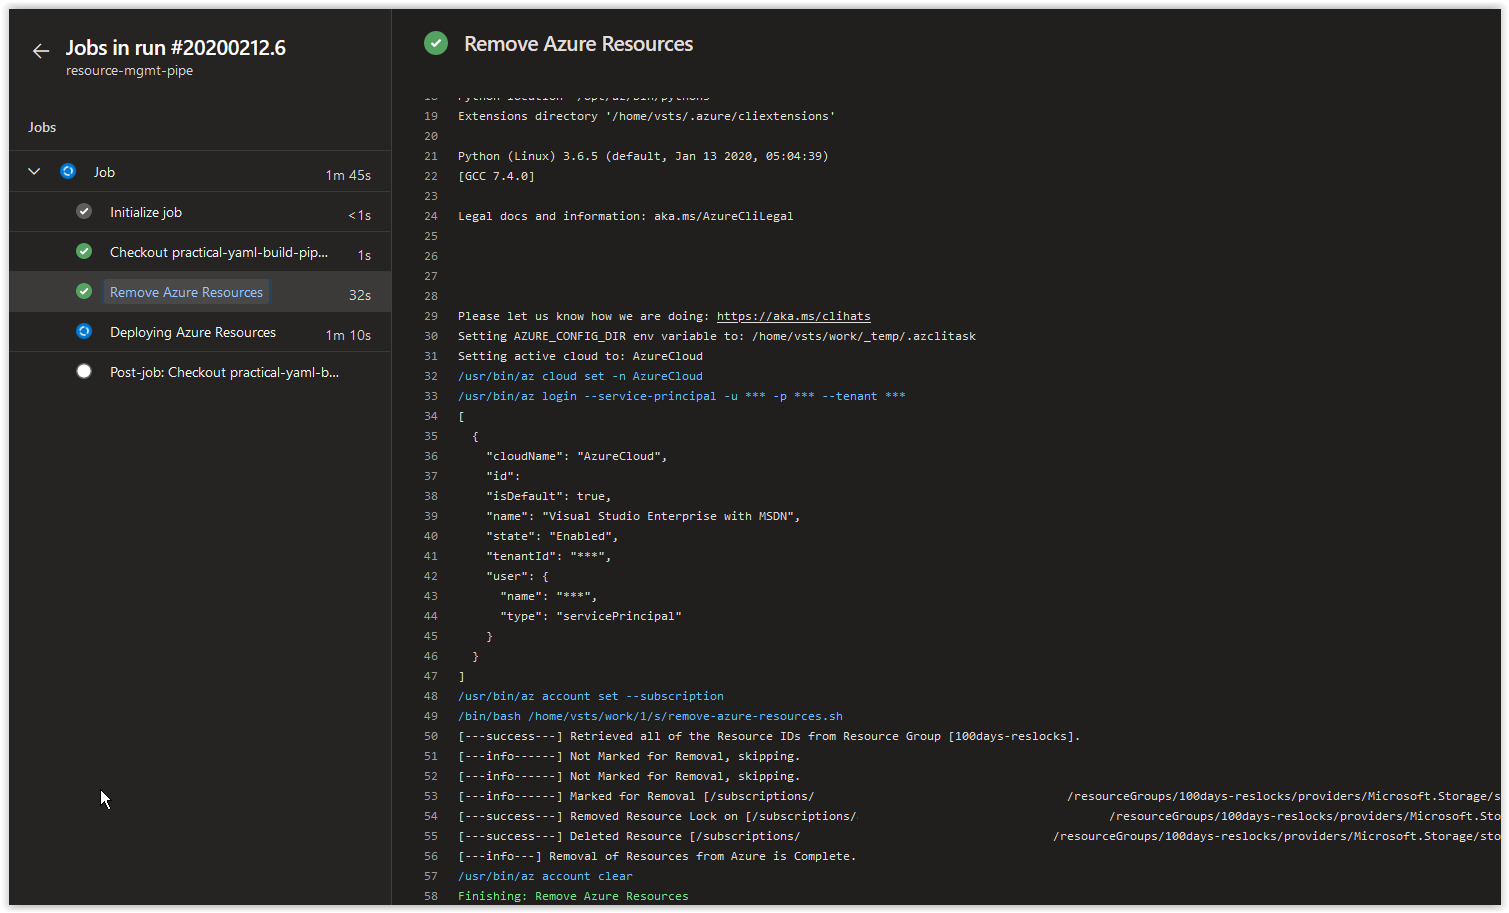Click the Removed Resource Lock on log line
The image size is (1509, 913).
tap(979, 816)
